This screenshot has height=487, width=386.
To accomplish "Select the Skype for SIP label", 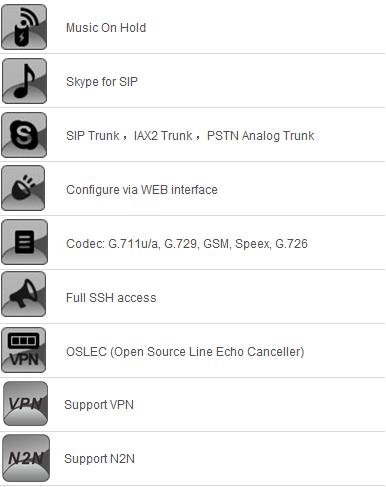I will (102, 82).
